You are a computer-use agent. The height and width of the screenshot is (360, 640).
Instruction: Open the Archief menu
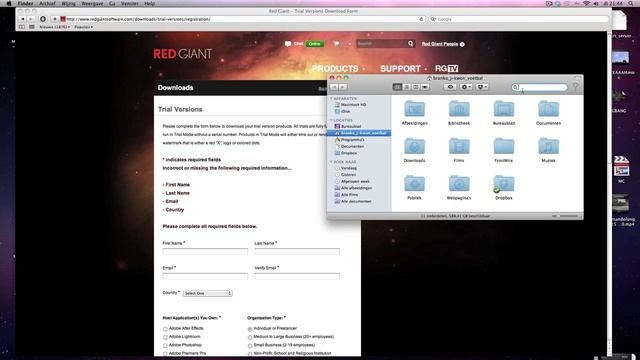click(47, 3)
